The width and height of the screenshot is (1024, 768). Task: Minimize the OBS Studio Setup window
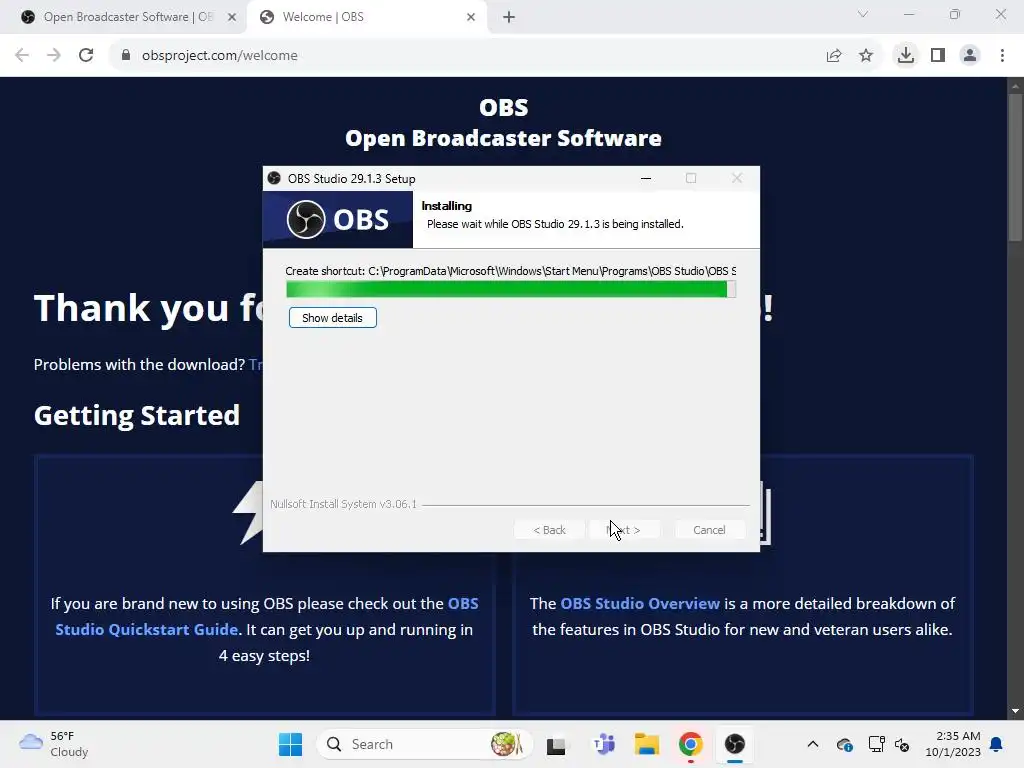(646, 178)
